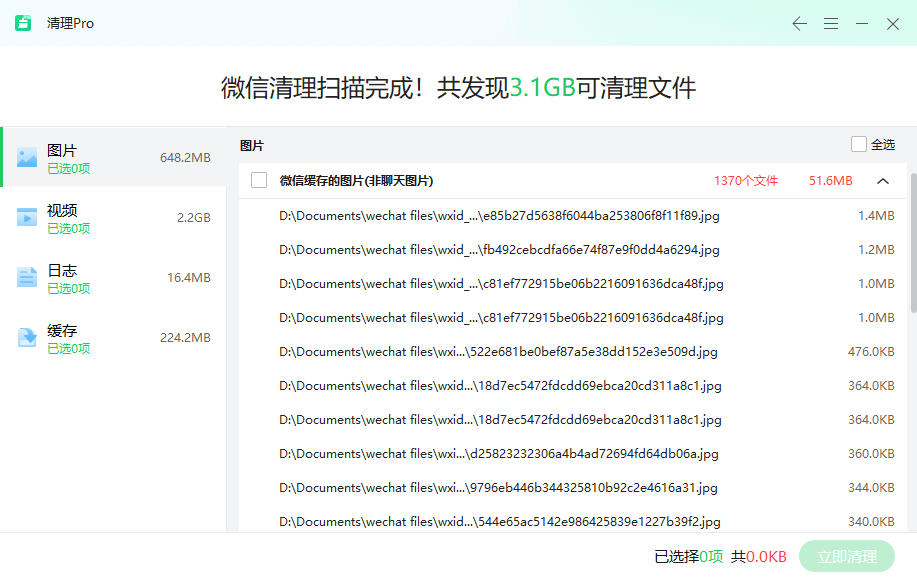The image size is (917, 580).
Task: Click the 648.2MB size of 图片
Action: pyautogui.click(x=185, y=158)
